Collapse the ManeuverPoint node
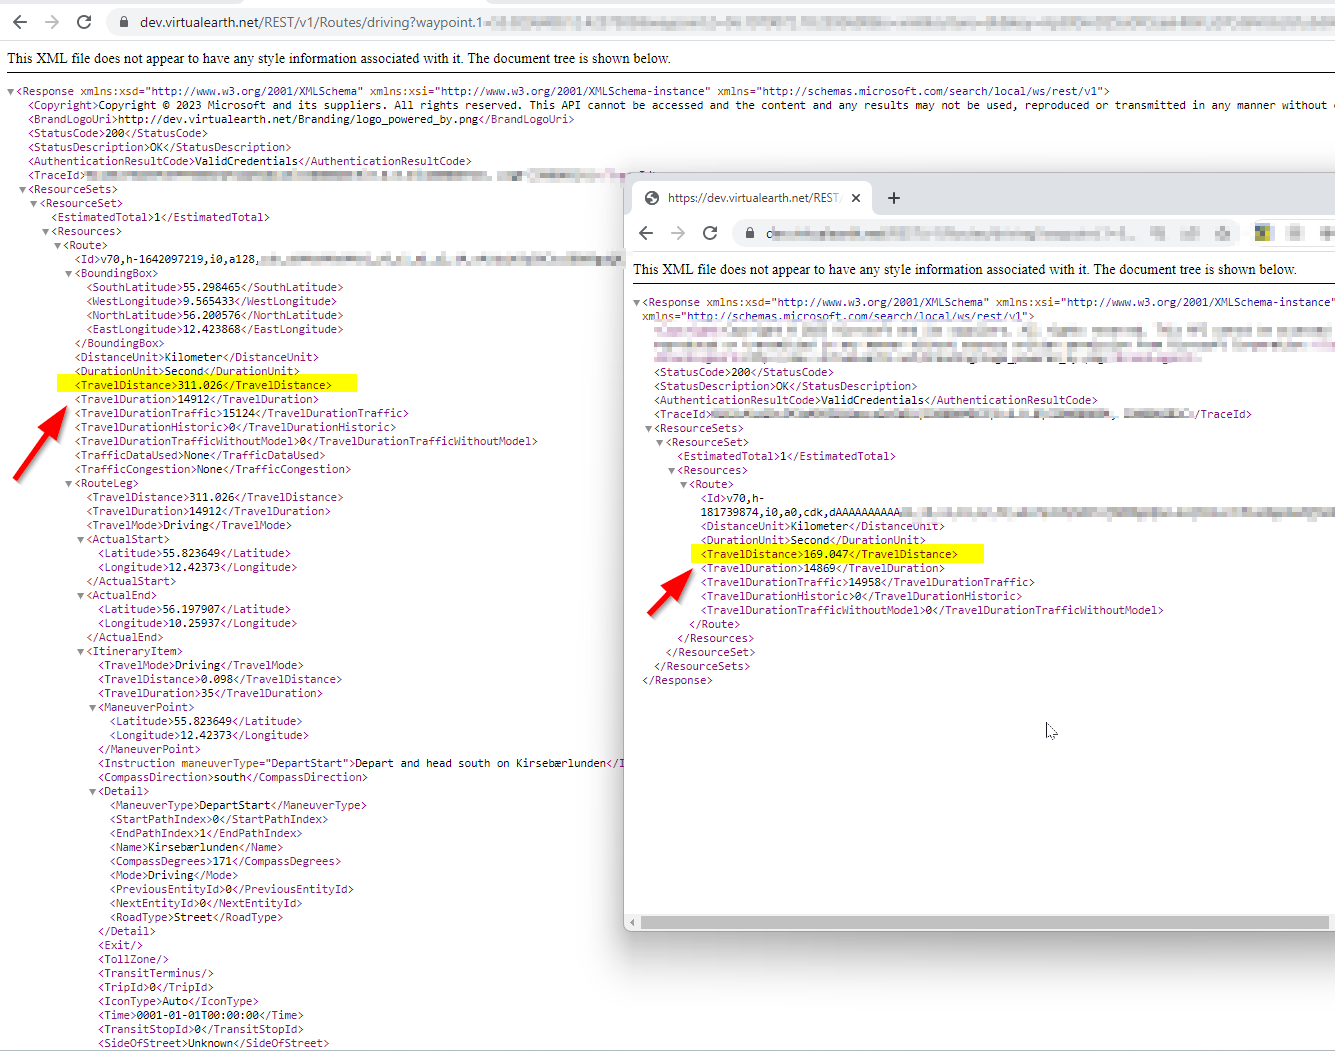1335x1051 pixels. (x=93, y=708)
